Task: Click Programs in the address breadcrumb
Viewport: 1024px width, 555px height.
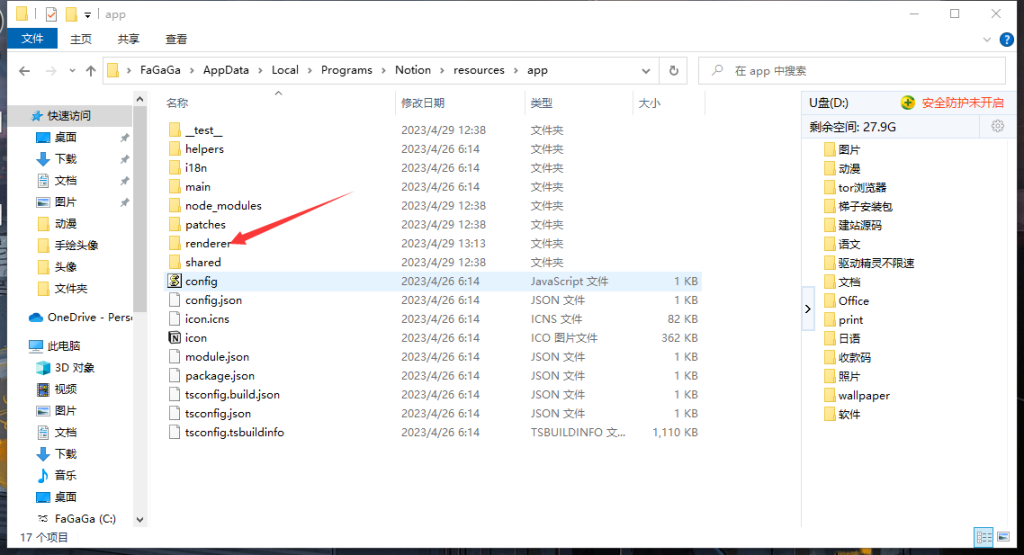Action: [x=347, y=70]
